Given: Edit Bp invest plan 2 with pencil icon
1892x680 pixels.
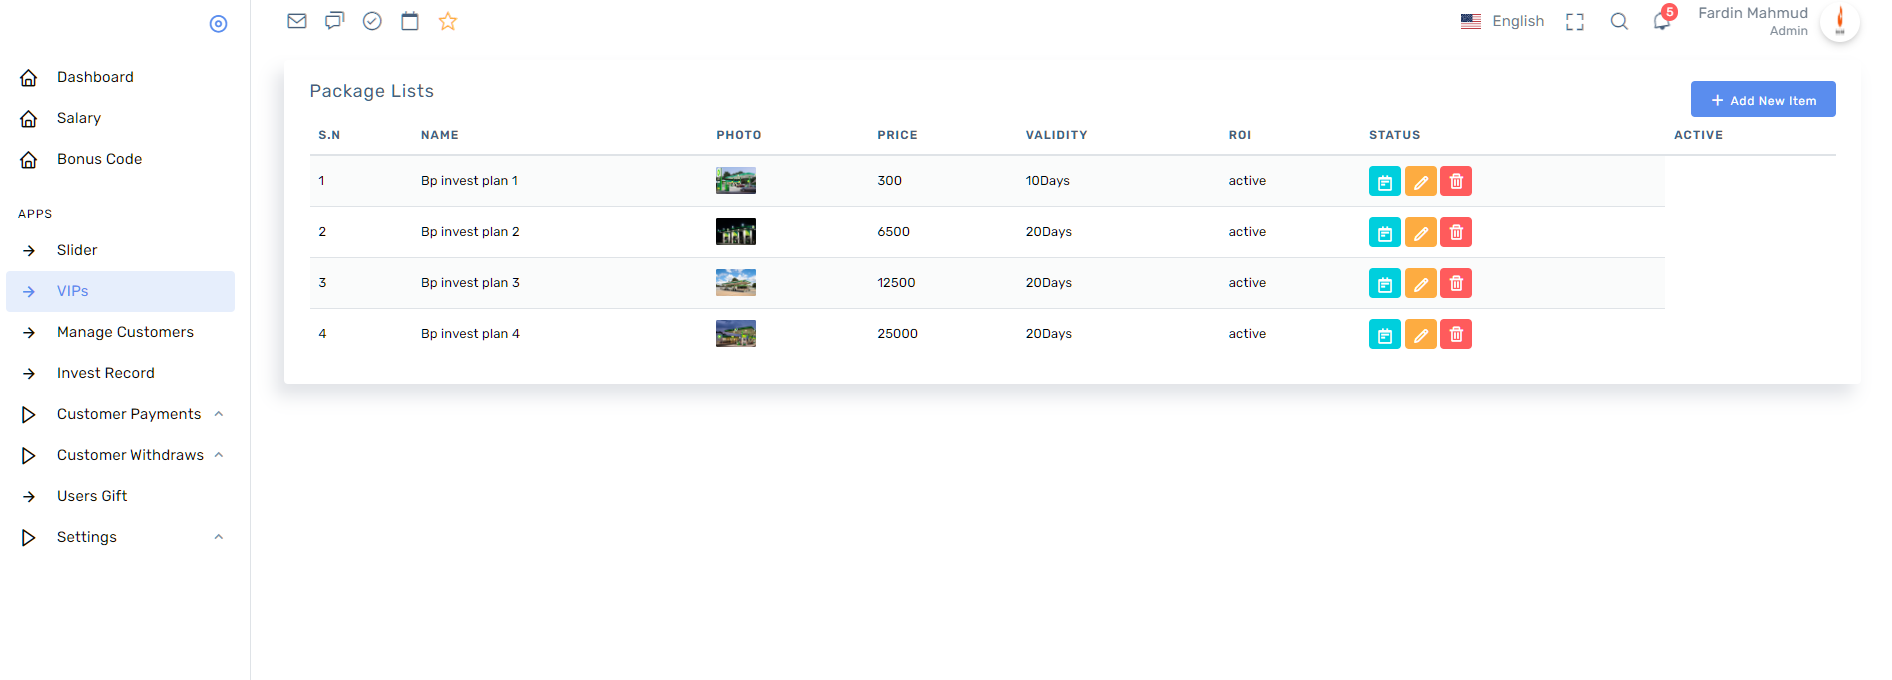Looking at the screenshot, I should tap(1420, 232).
